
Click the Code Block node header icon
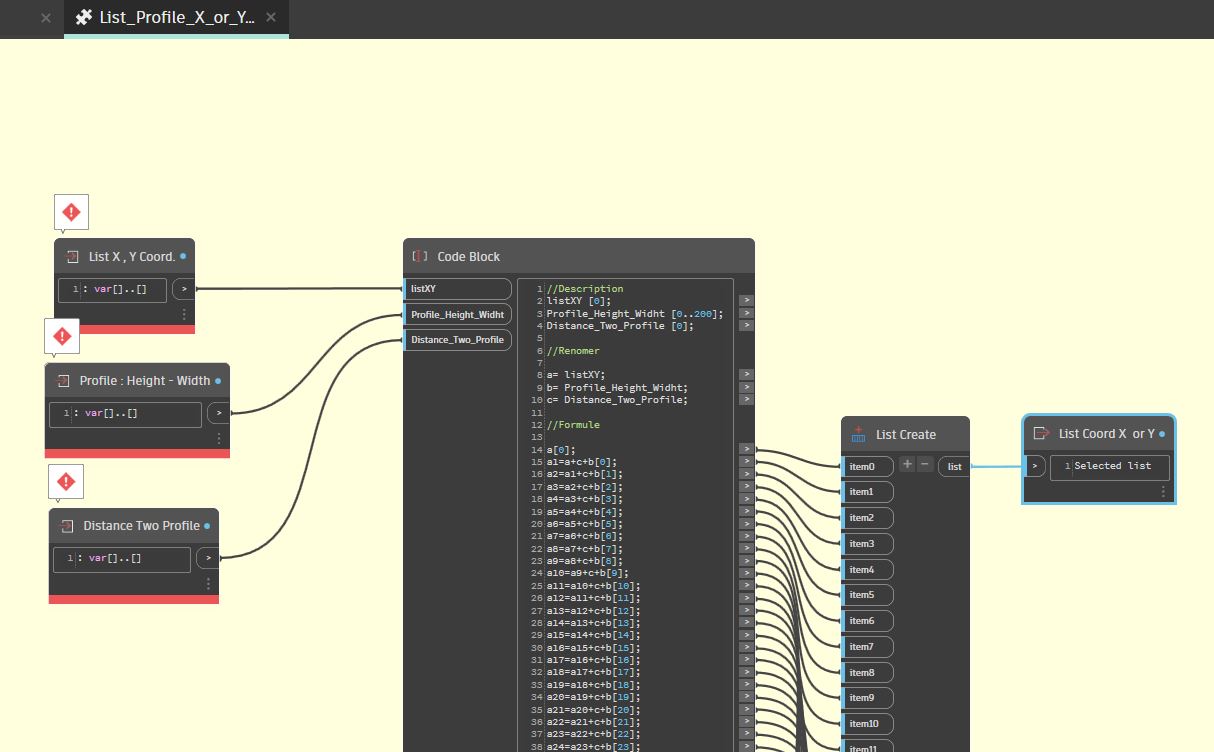(419, 256)
